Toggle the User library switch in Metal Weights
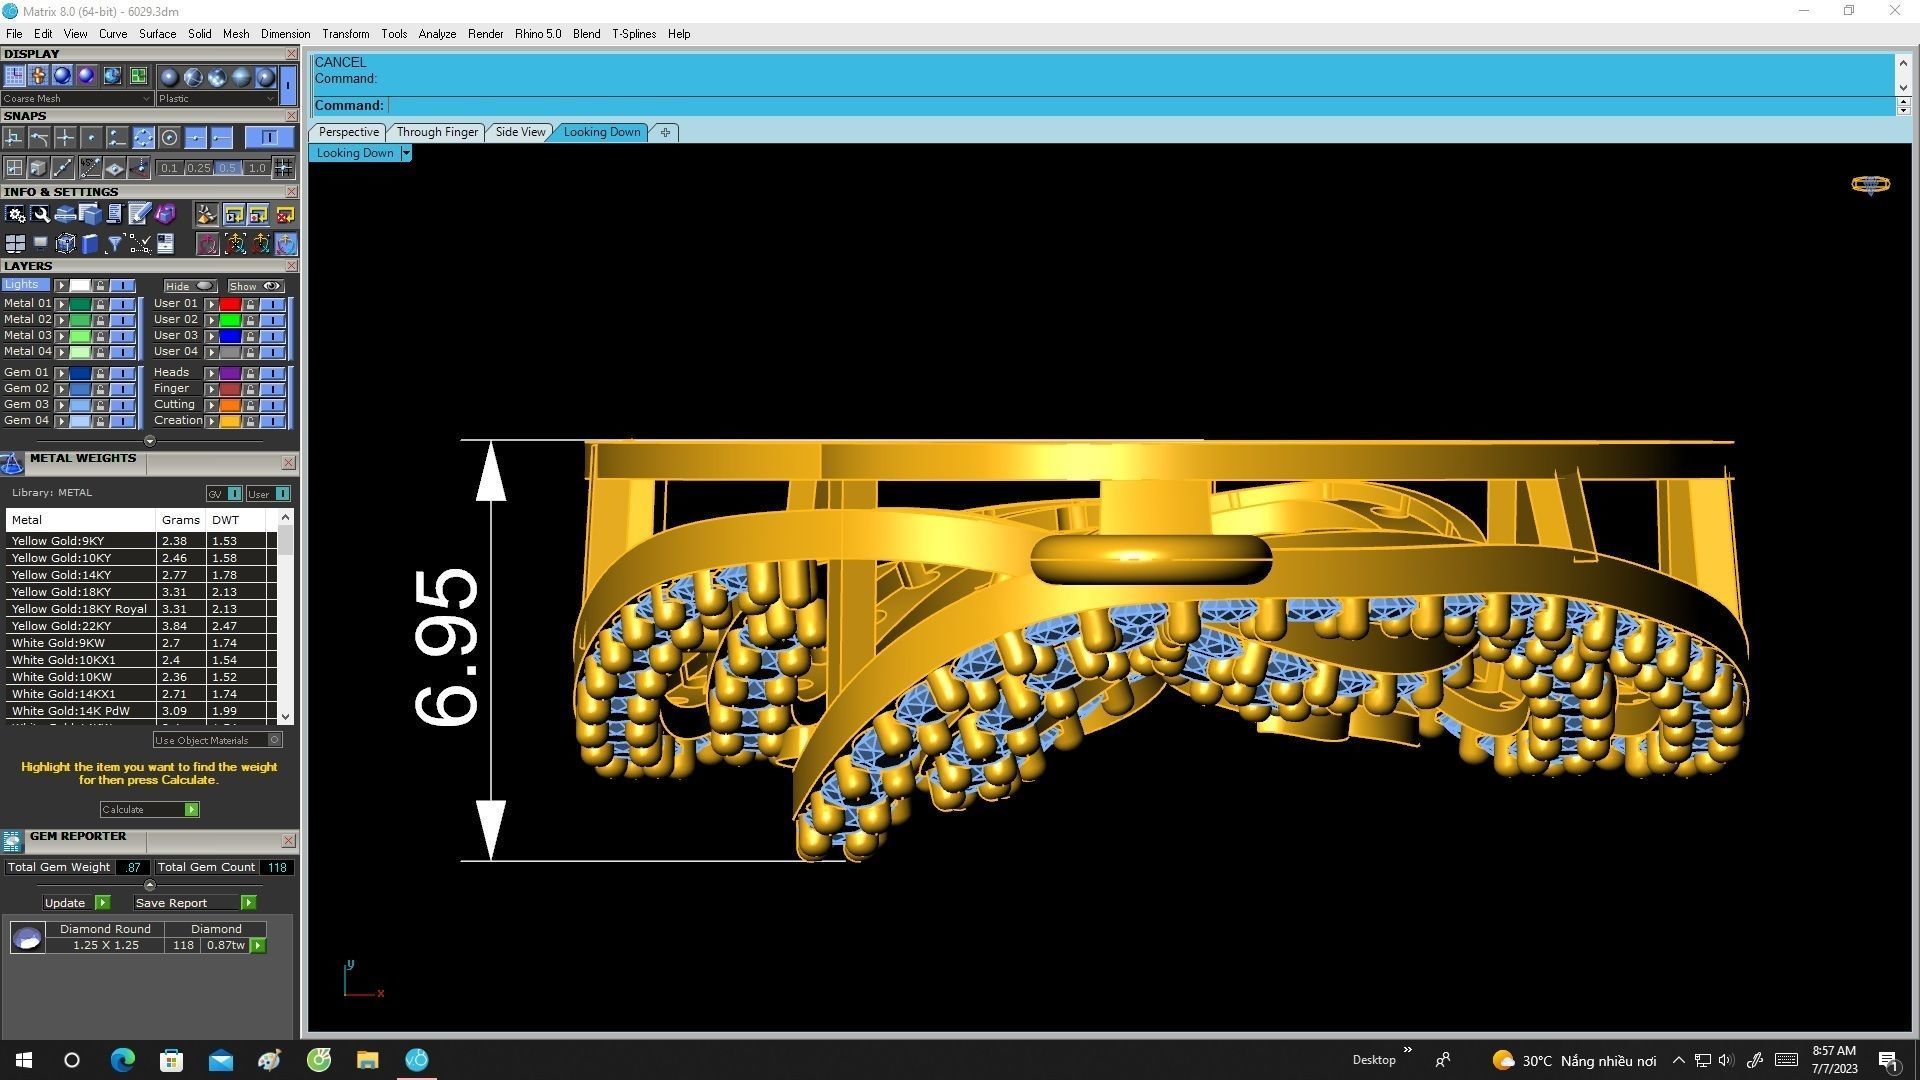This screenshot has height=1080, width=1920. click(x=283, y=494)
